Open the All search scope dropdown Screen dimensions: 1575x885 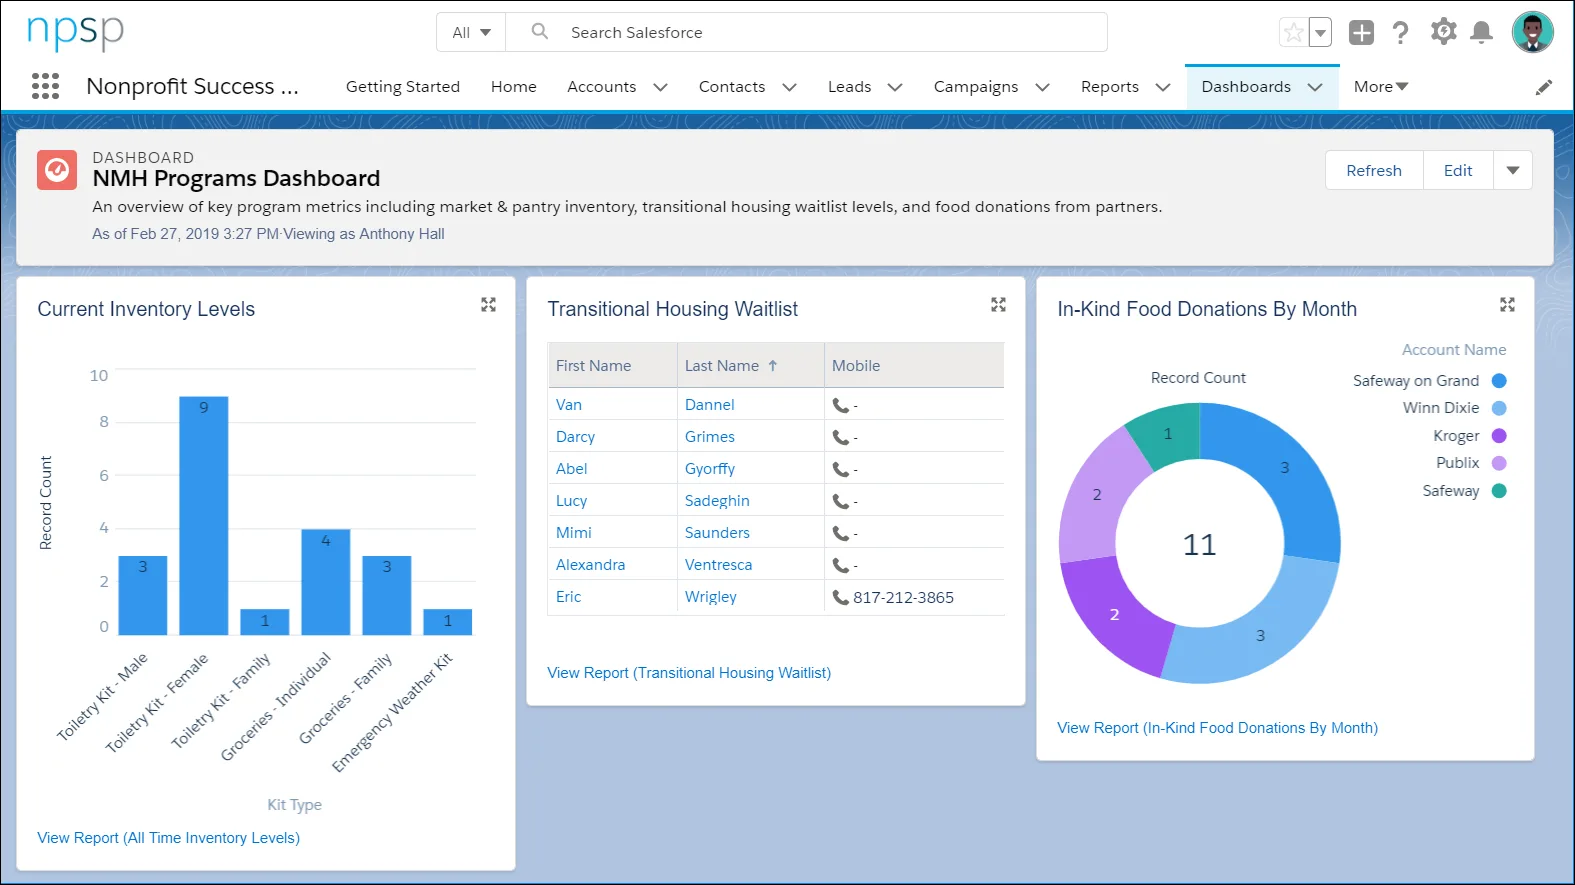click(x=471, y=32)
